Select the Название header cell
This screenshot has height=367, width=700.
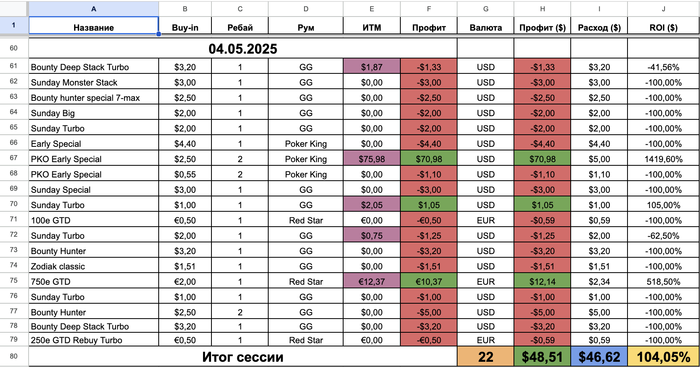tap(93, 27)
